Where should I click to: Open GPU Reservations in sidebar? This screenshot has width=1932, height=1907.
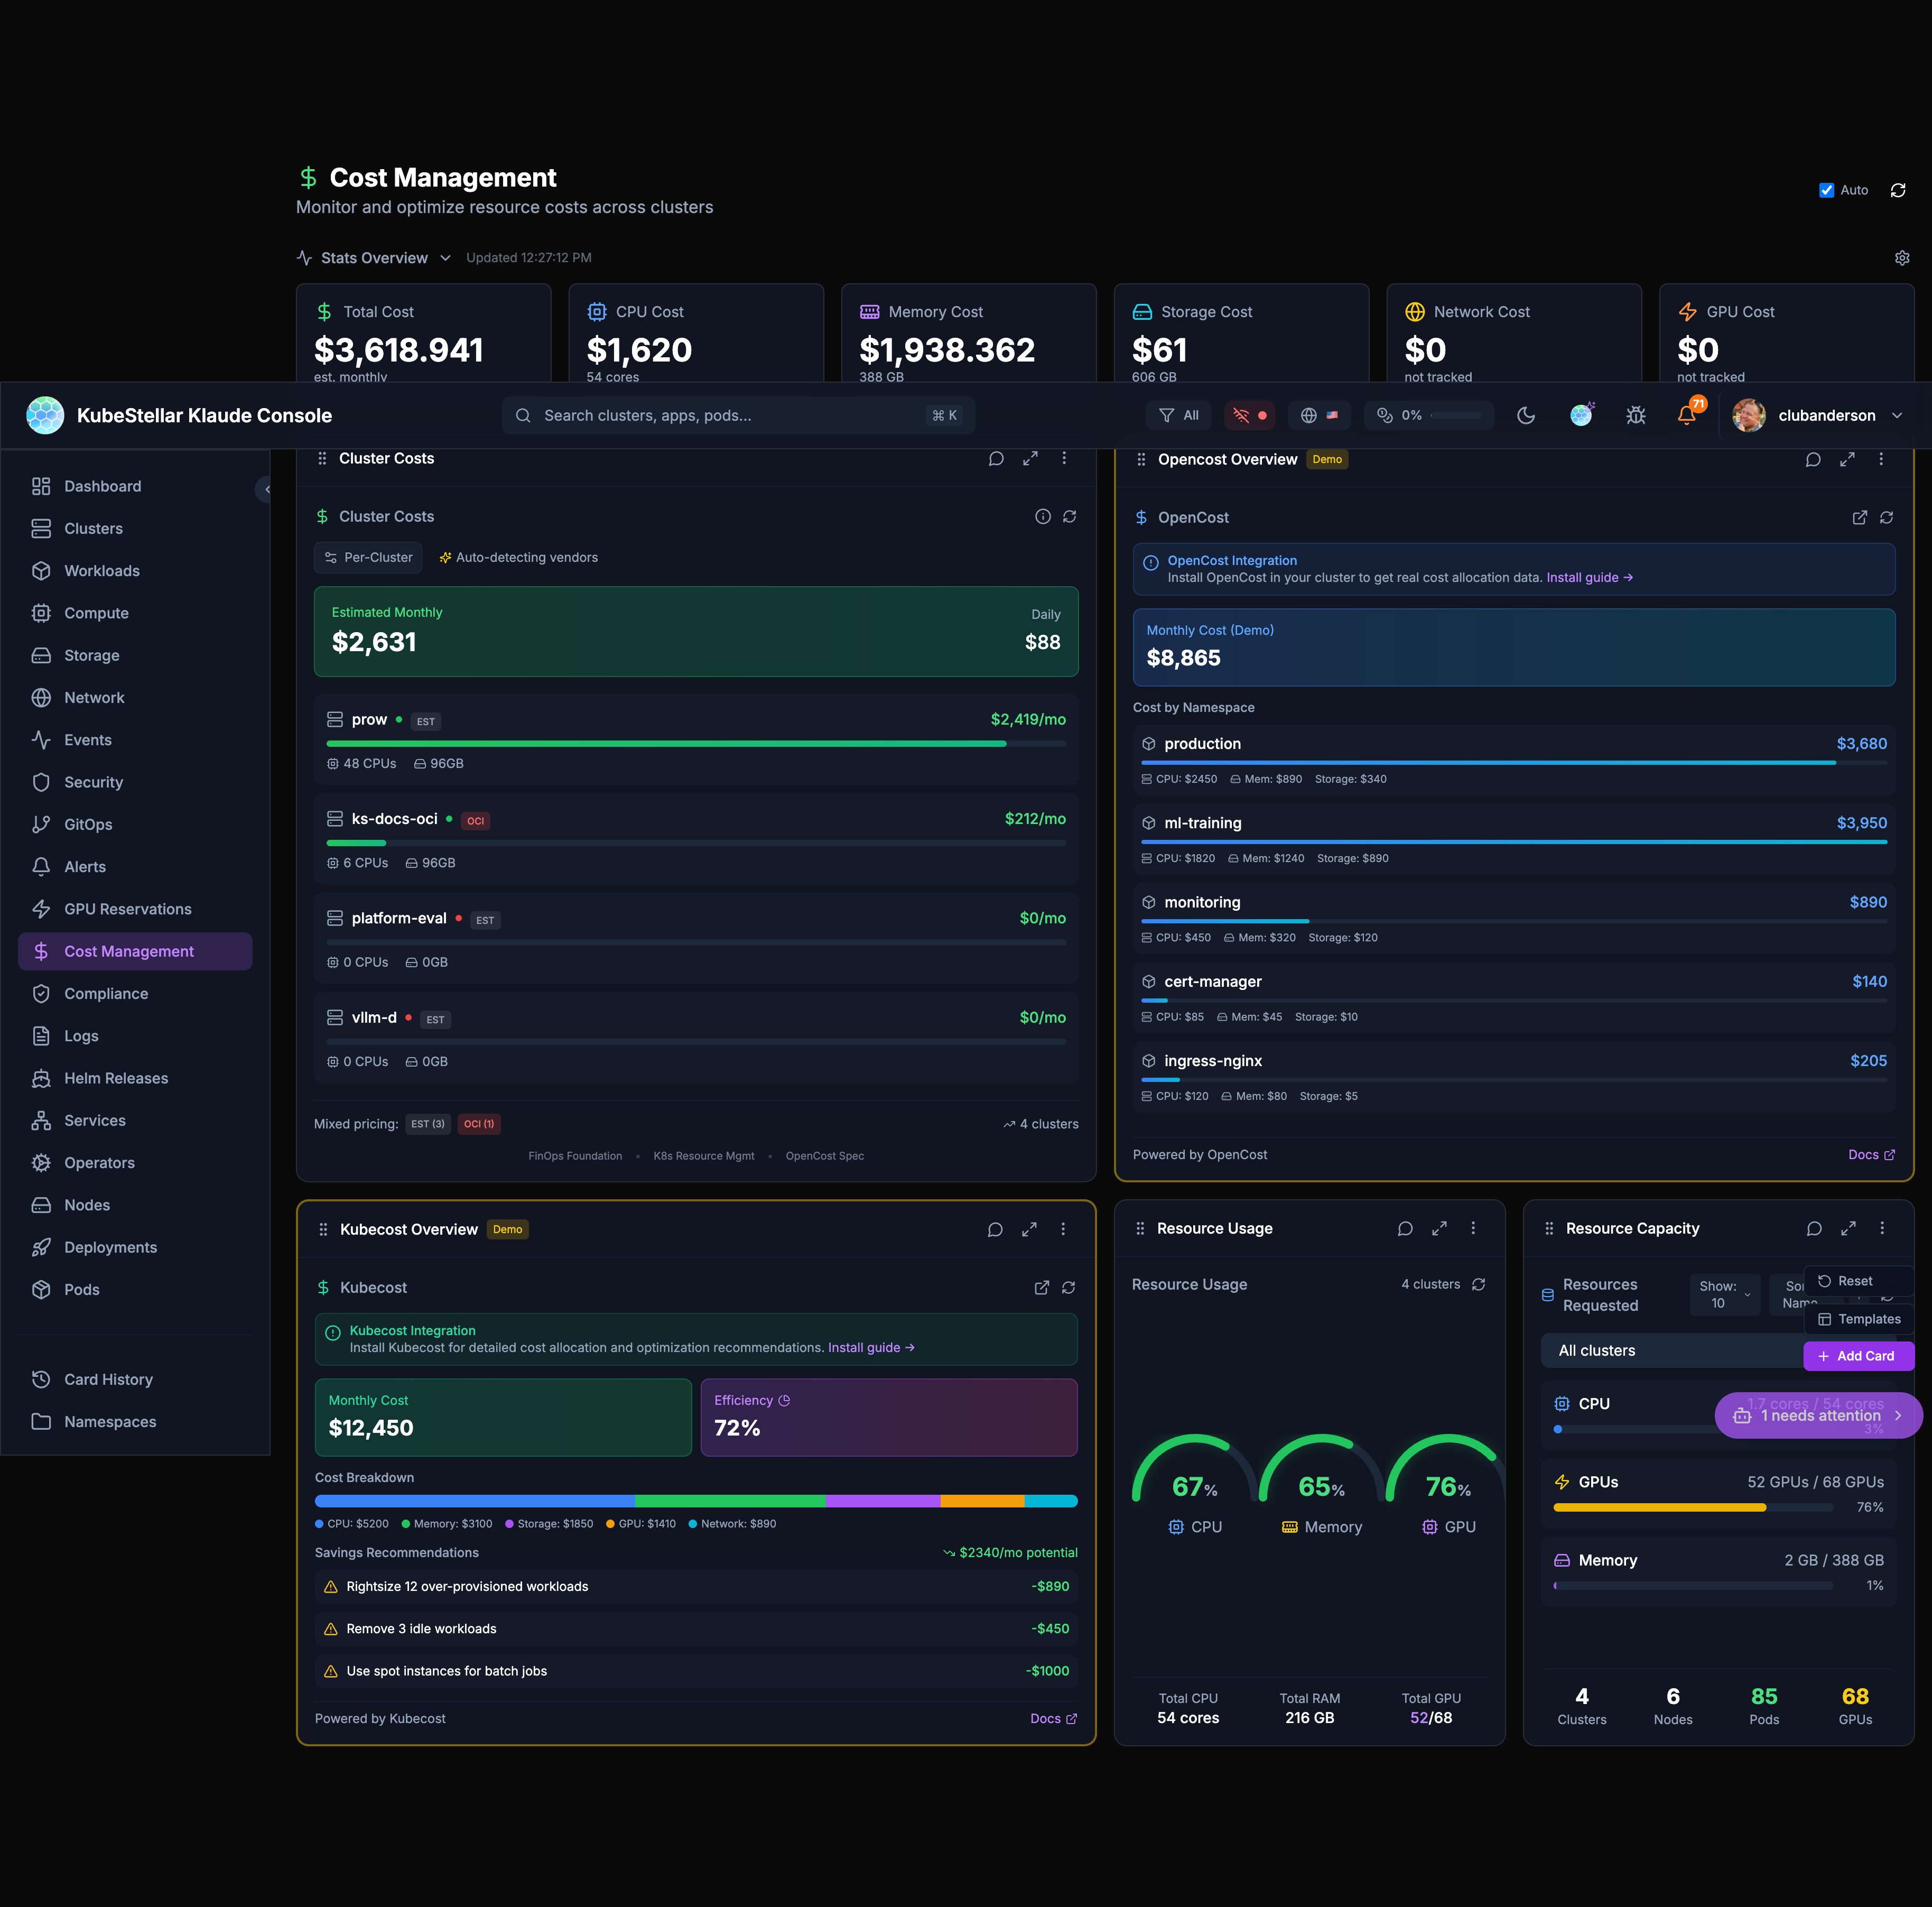click(127, 909)
